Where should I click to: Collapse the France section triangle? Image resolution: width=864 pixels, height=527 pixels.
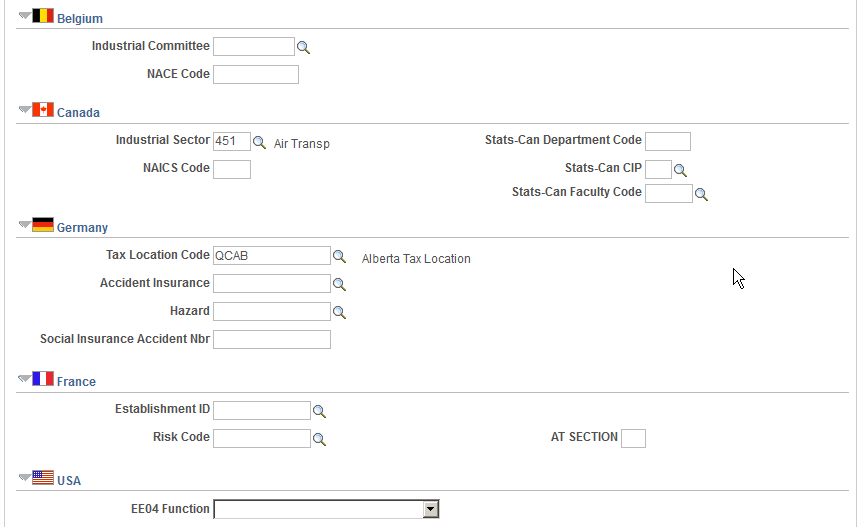25,379
